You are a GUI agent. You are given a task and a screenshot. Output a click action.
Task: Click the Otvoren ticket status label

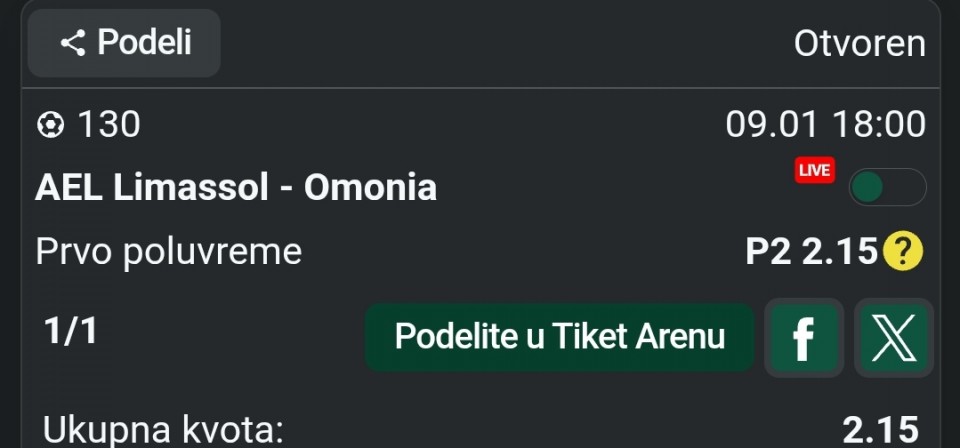[x=859, y=43]
